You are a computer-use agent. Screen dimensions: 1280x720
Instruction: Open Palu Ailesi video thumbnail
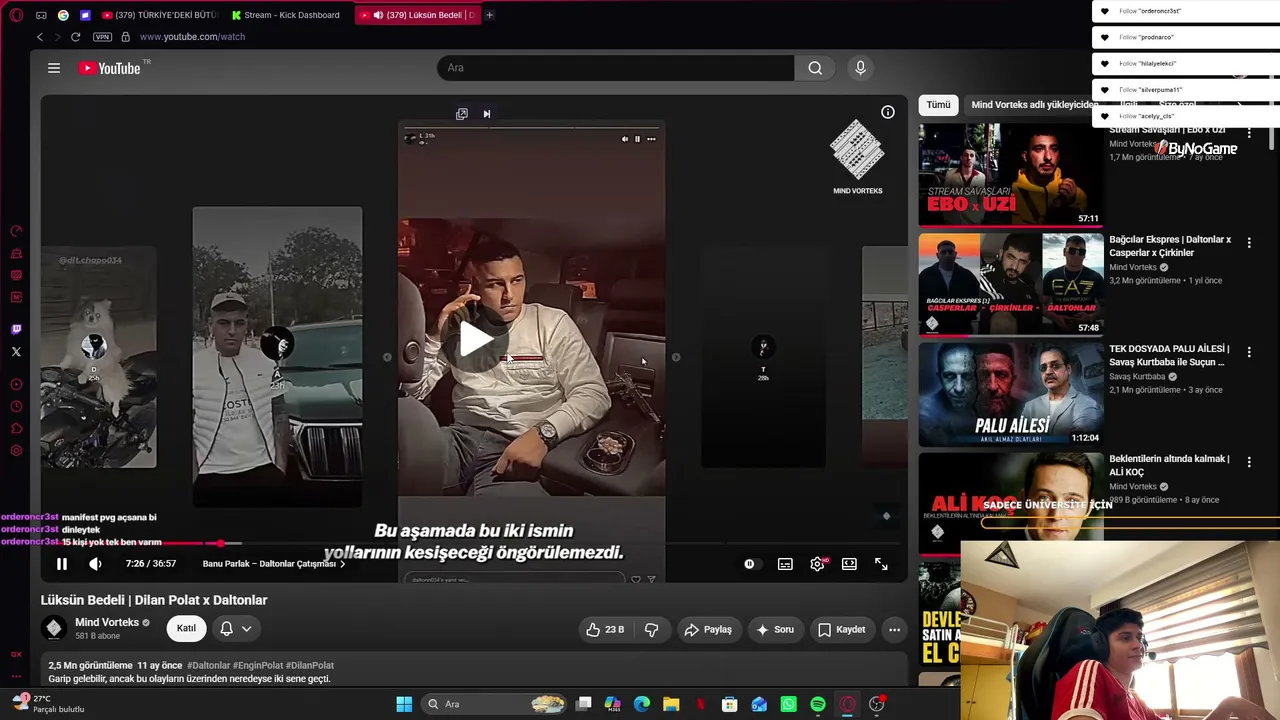1011,395
